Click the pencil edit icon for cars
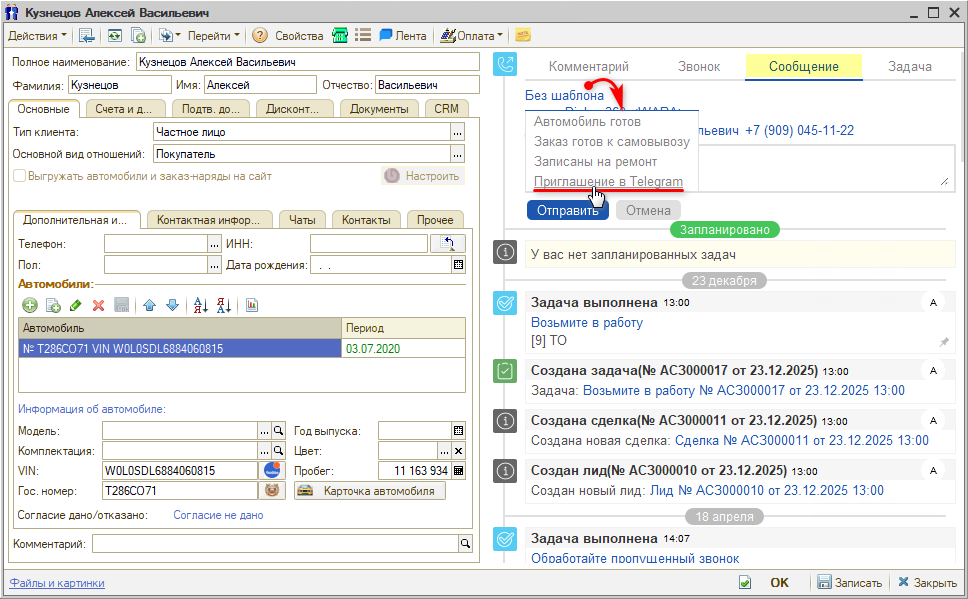968x599 pixels. point(75,305)
